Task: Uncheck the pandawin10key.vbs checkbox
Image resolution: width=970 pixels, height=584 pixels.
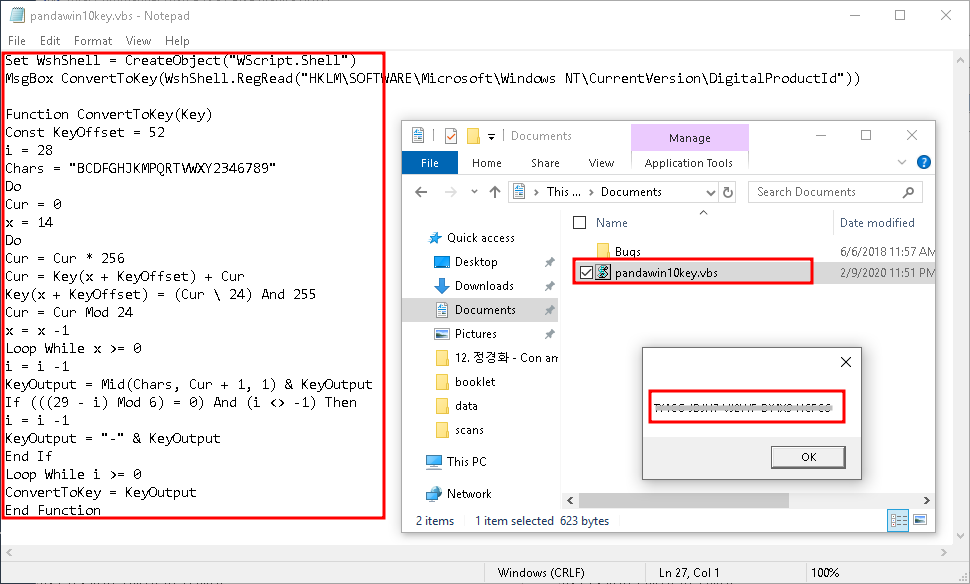Action: click(x=586, y=273)
